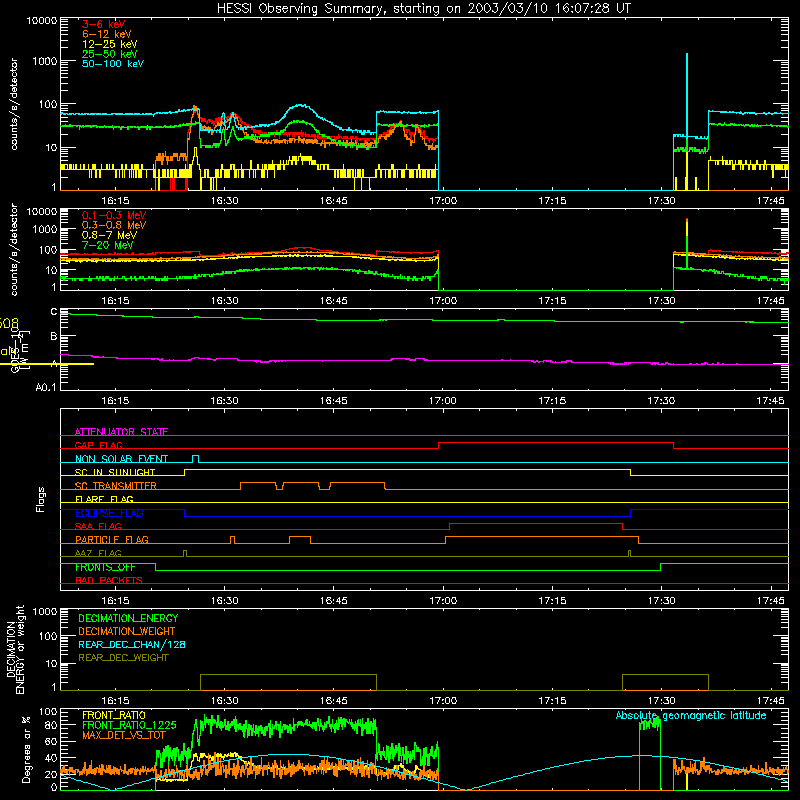The image size is (800, 800).
Task: Click the ATTENUATOR_STATE flag label
Action: [121, 432]
